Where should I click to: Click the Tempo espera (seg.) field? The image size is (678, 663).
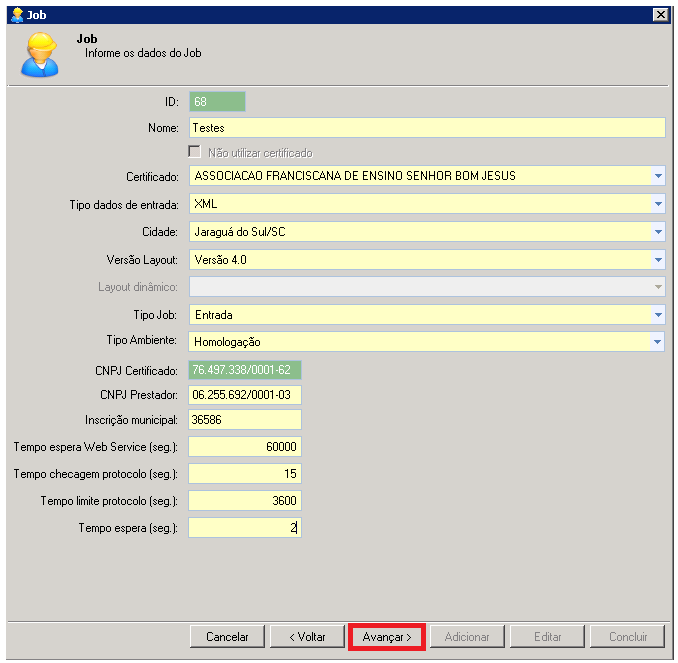(x=244, y=527)
